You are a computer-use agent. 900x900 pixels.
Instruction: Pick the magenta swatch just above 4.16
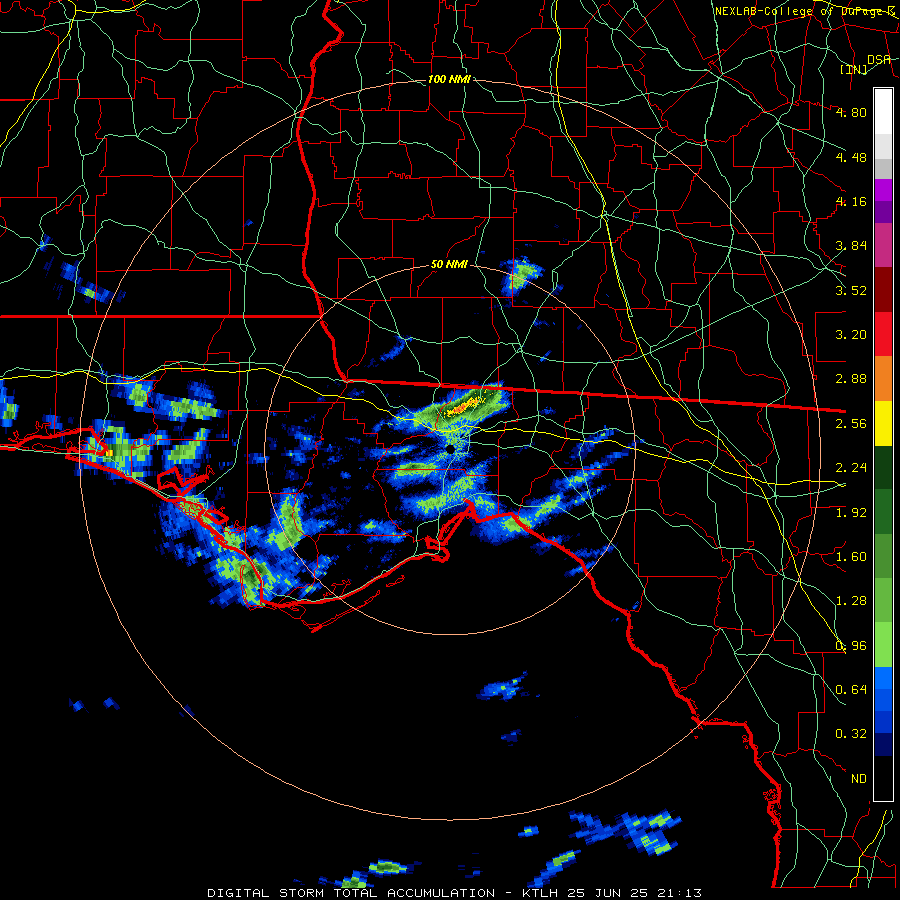(883, 190)
